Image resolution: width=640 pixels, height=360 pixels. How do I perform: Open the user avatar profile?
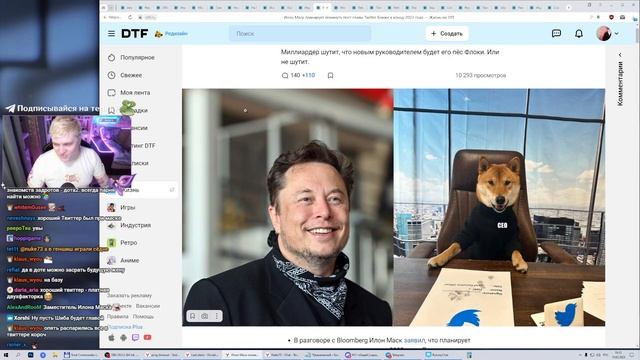604,33
